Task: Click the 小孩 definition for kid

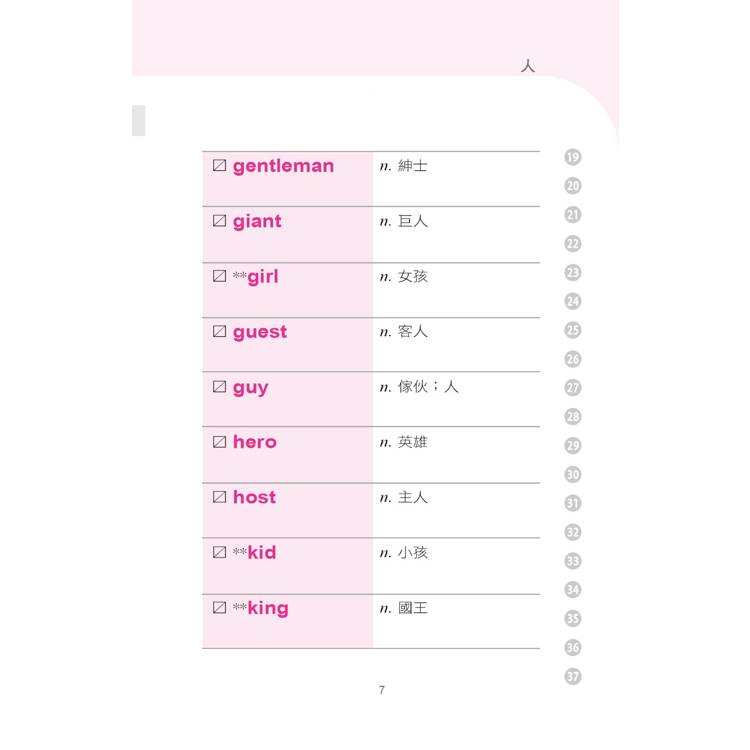Action: pos(413,552)
